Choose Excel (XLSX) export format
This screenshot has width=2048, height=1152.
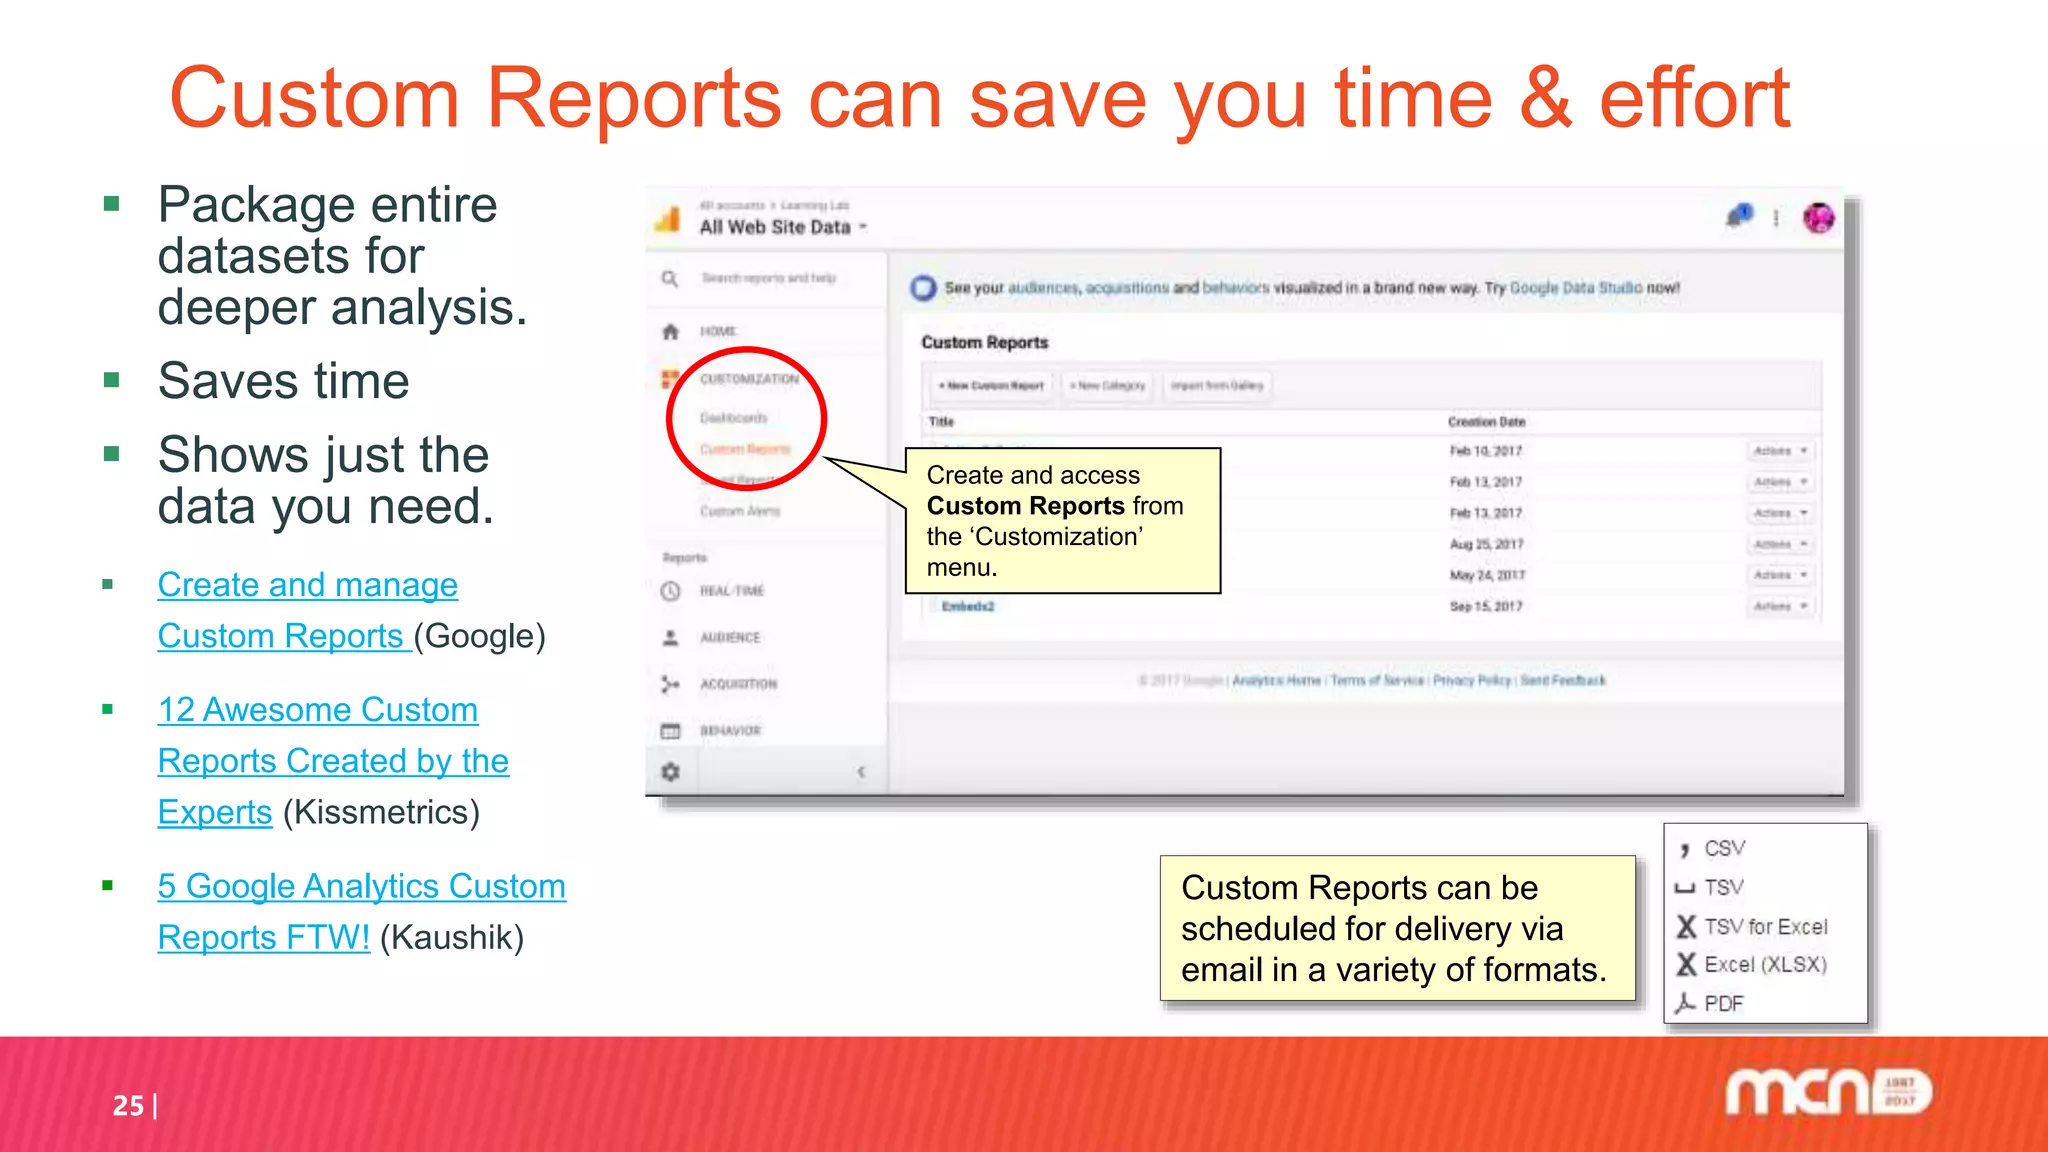click(x=1752, y=964)
